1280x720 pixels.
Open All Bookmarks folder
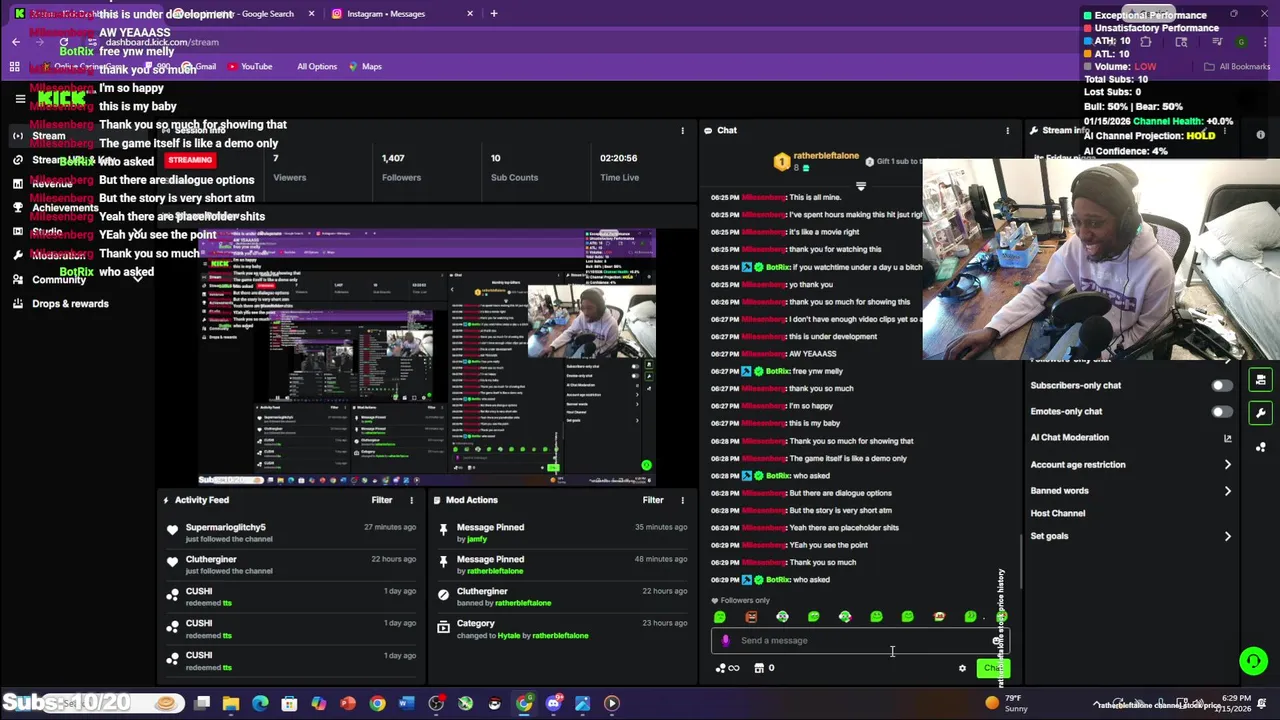(1237, 67)
